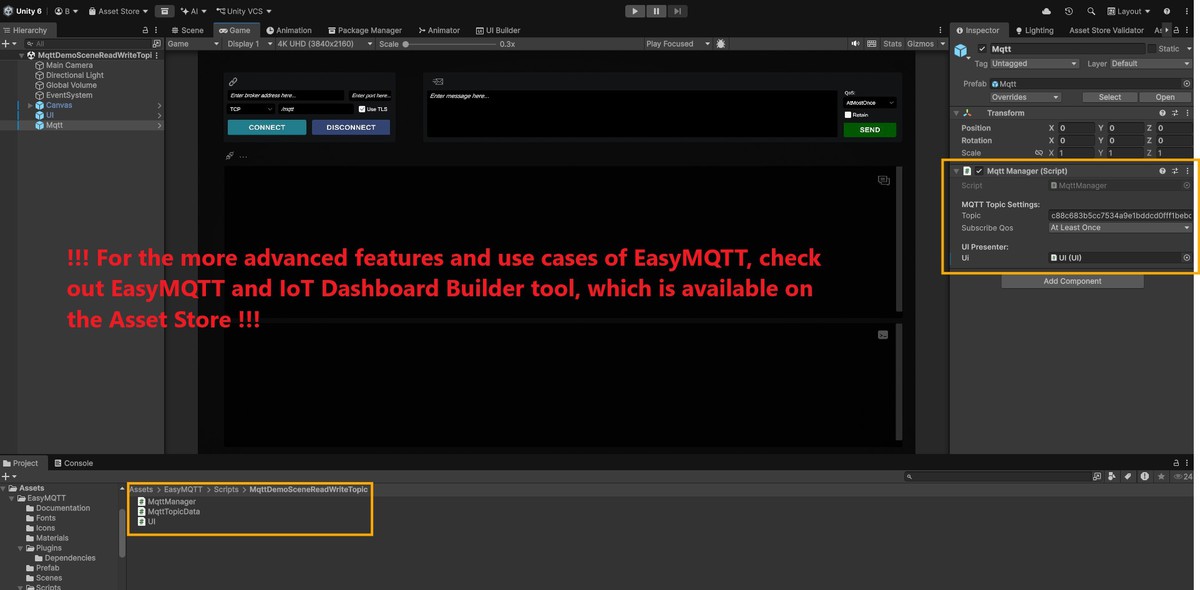Switch to the Package Manager tab
The height and width of the screenshot is (590, 1200).
pyautogui.click(x=364, y=30)
